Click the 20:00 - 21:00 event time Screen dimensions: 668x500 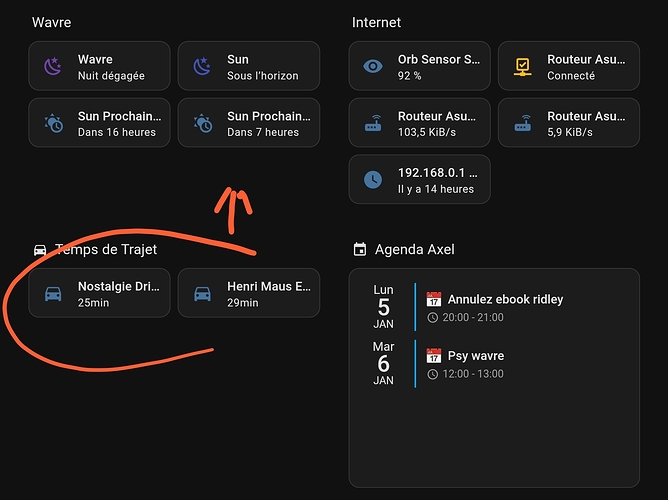(x=473, y=318)
